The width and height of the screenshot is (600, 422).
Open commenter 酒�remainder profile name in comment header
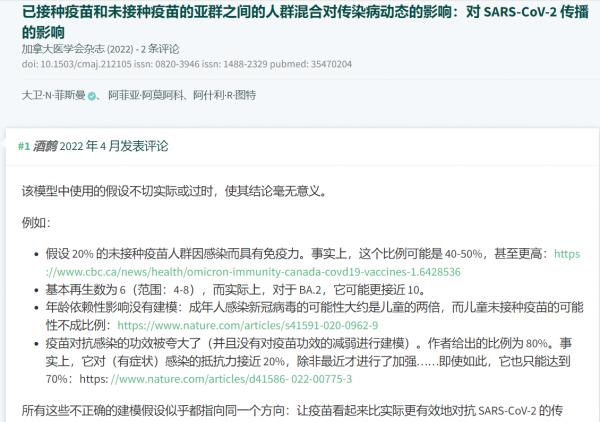click(x=46, y=146)
